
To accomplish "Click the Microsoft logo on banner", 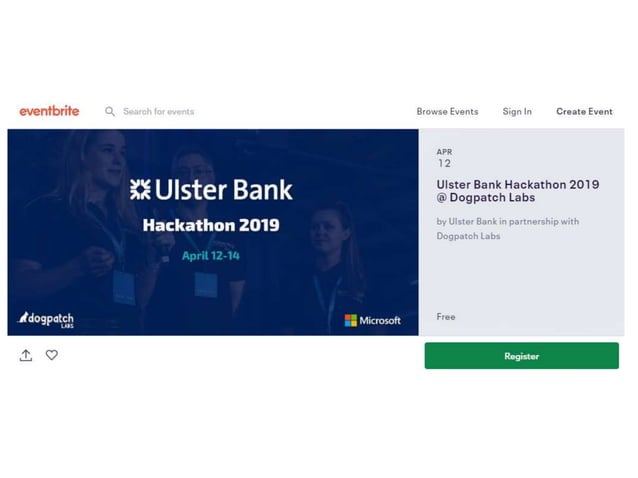I will (372, 321).
